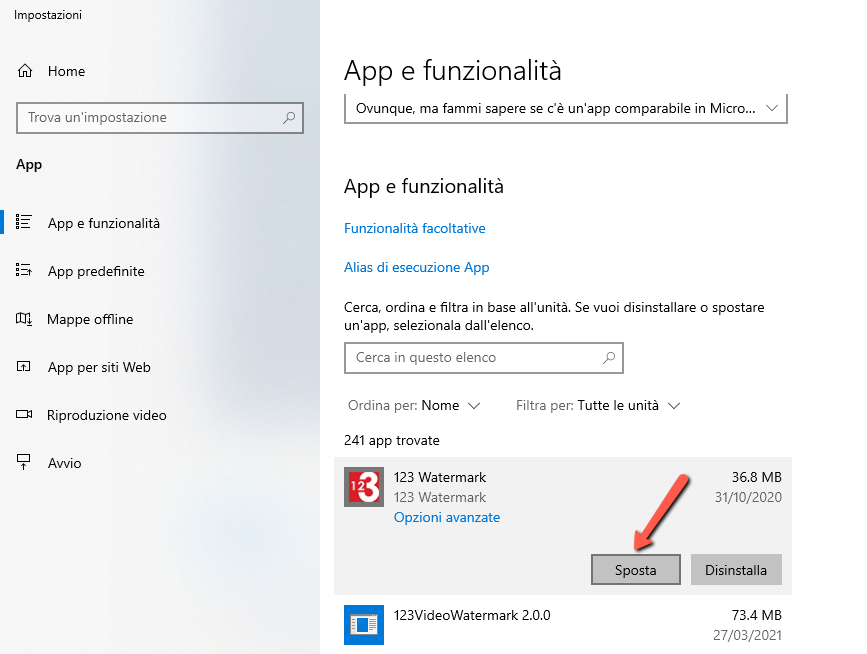Open App per siti Web section
Image resolution: width=867 pixels, height=654 pixels.
(100, 367)
